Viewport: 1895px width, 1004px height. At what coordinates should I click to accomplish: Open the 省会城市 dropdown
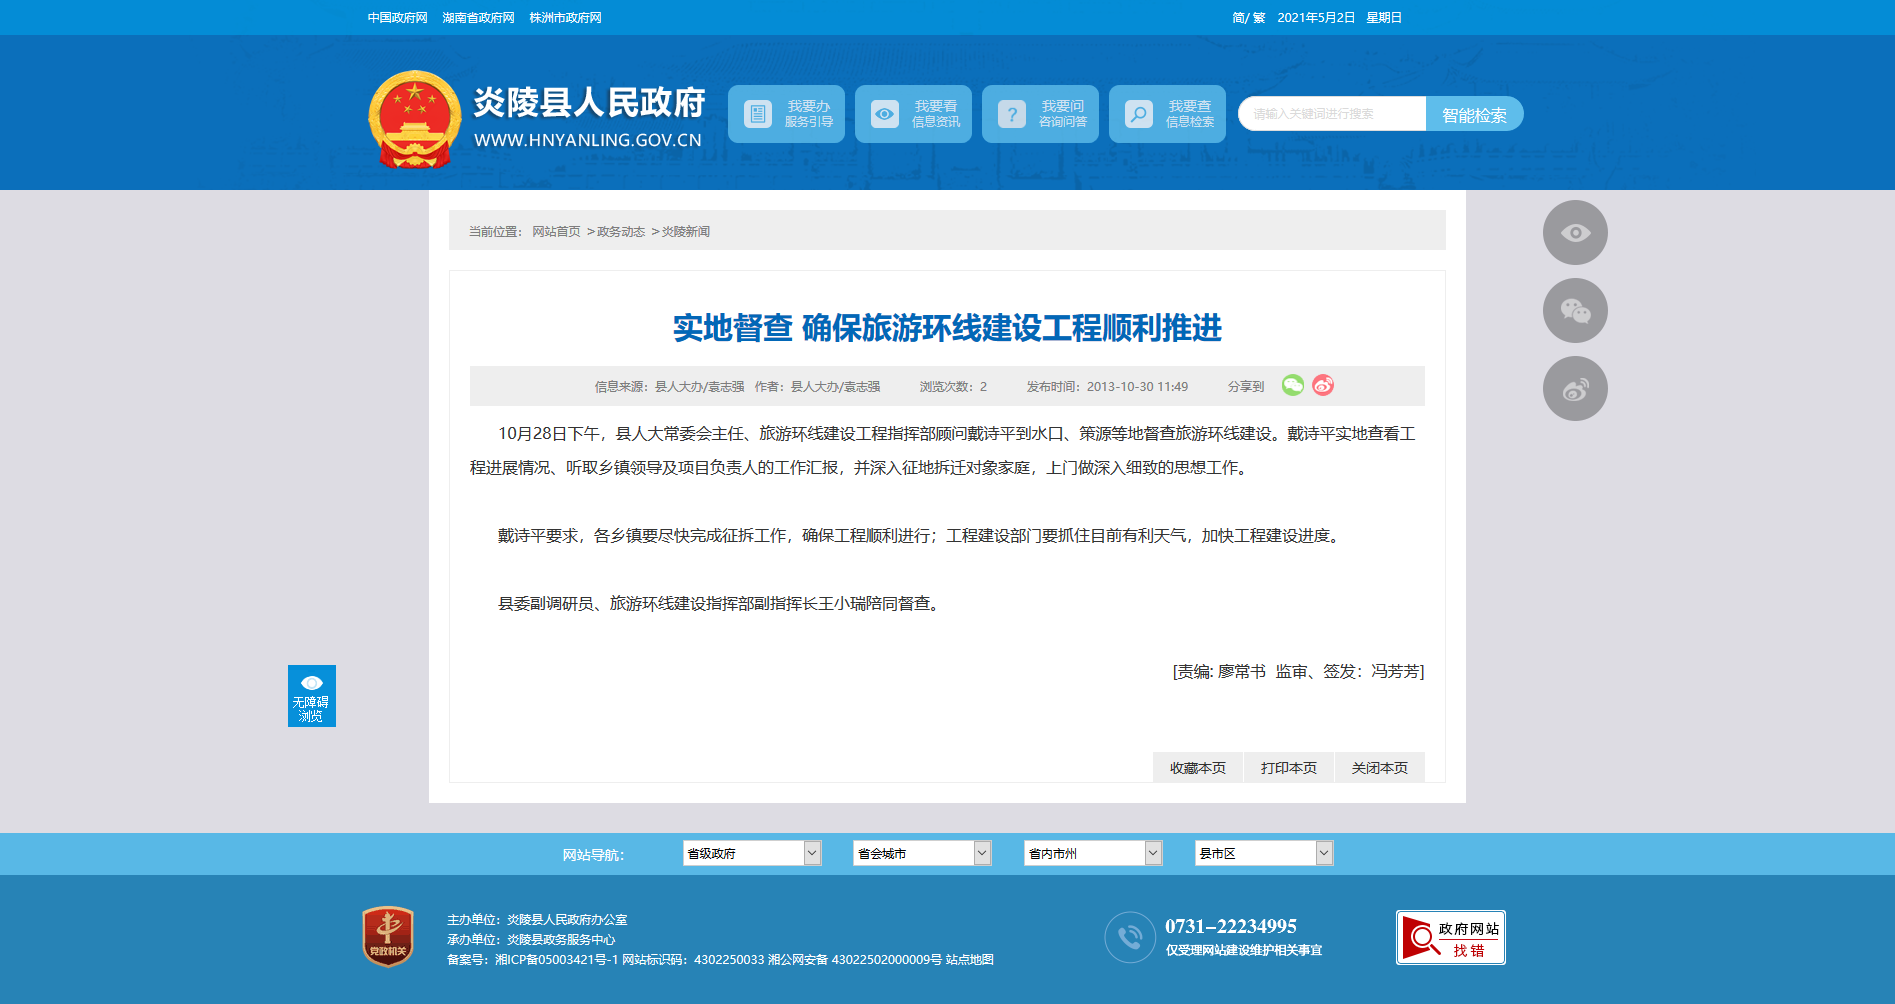click(921, 853)
